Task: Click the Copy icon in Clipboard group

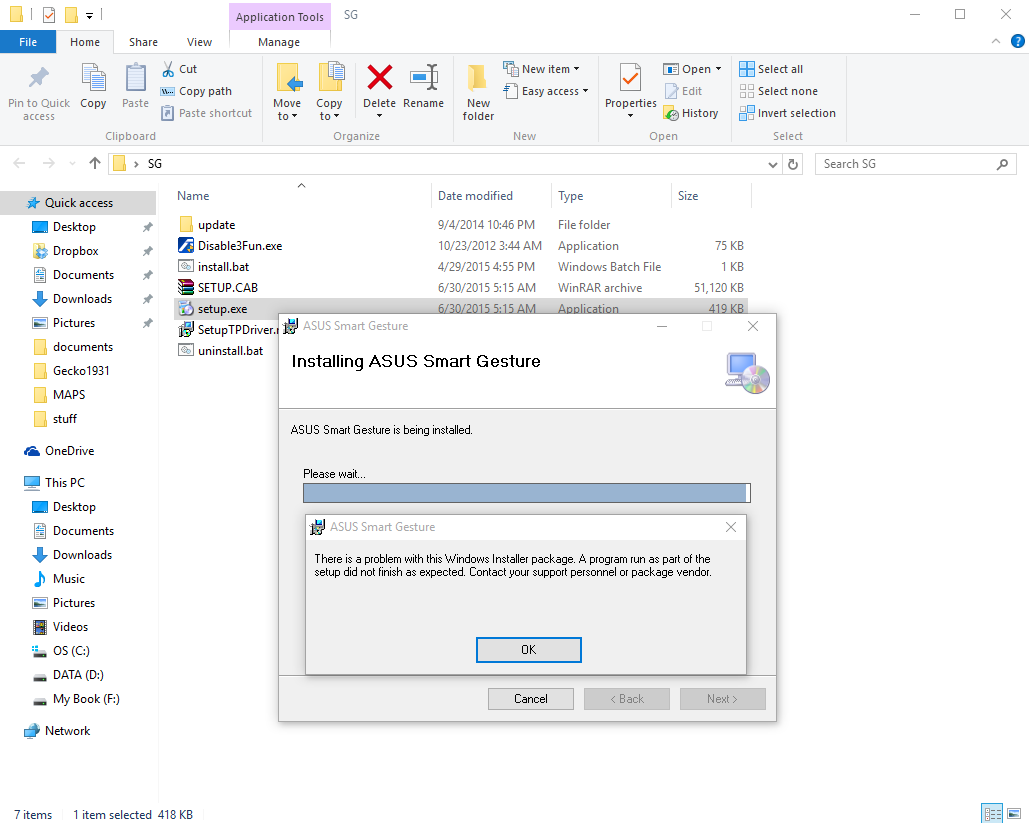Action: click(93, 78)
